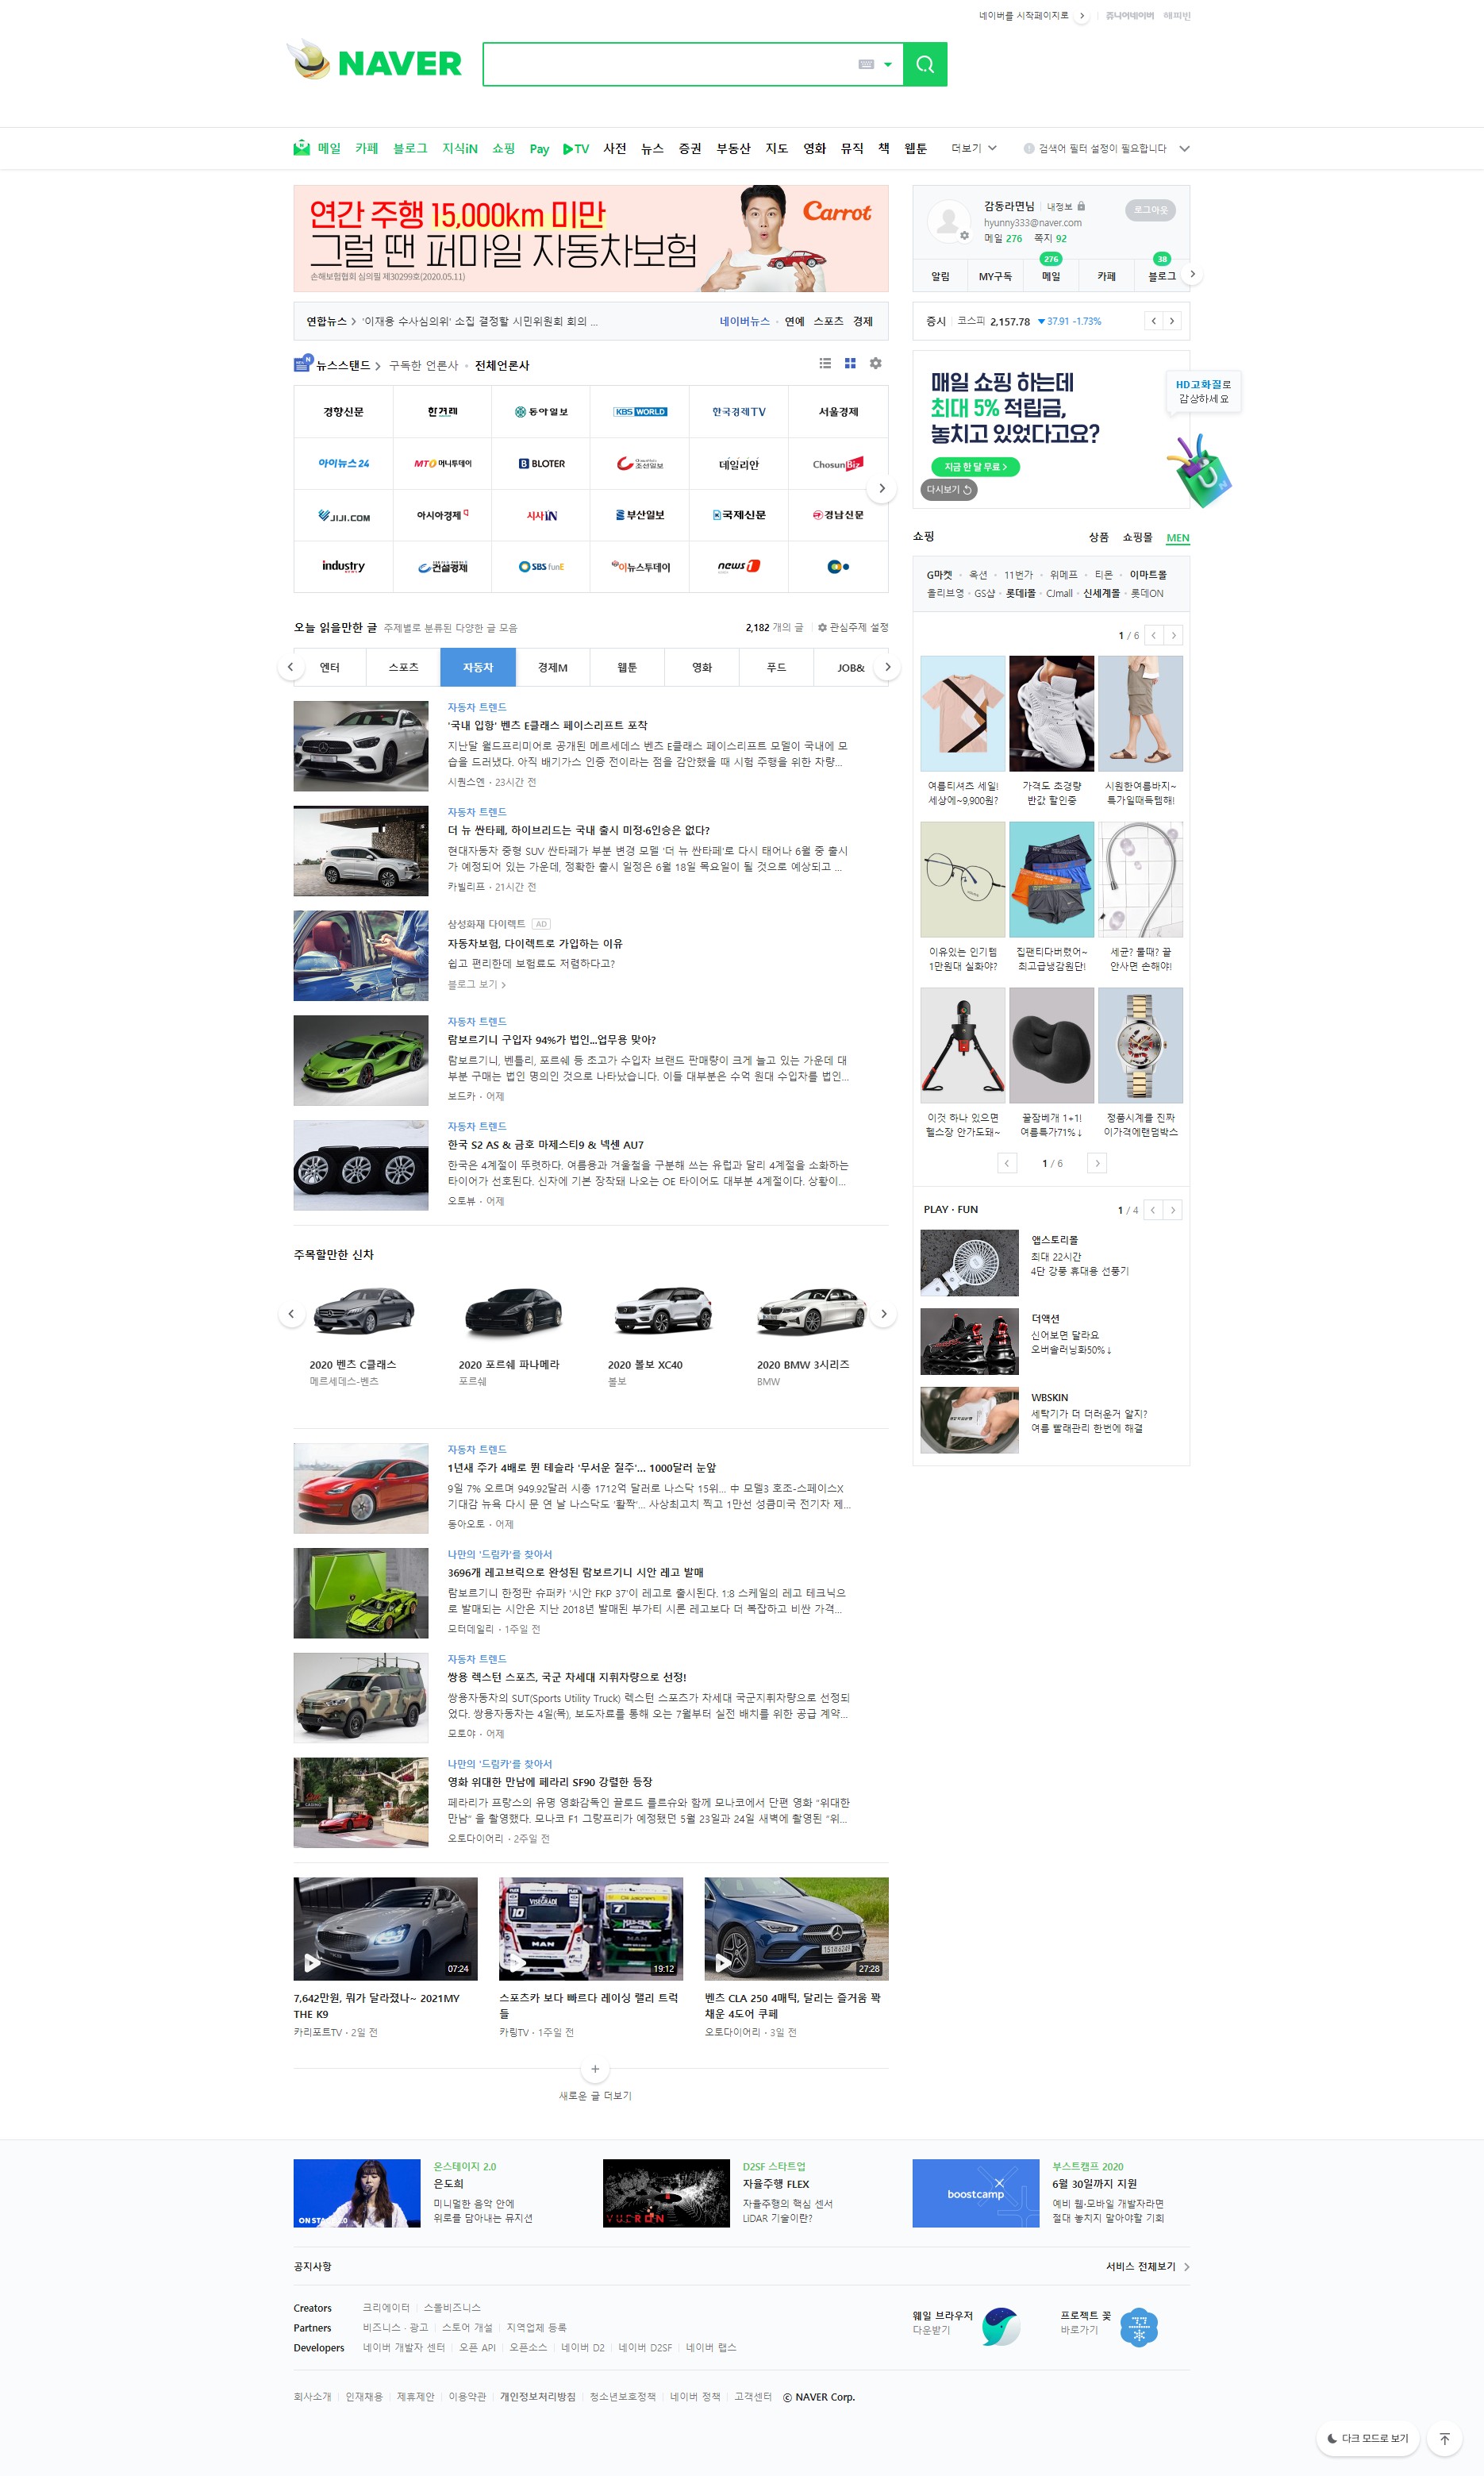Select 쇼핑몰 shopping tab
The width and height of the screenshot is (1484, 2476).
(1137, 538)
